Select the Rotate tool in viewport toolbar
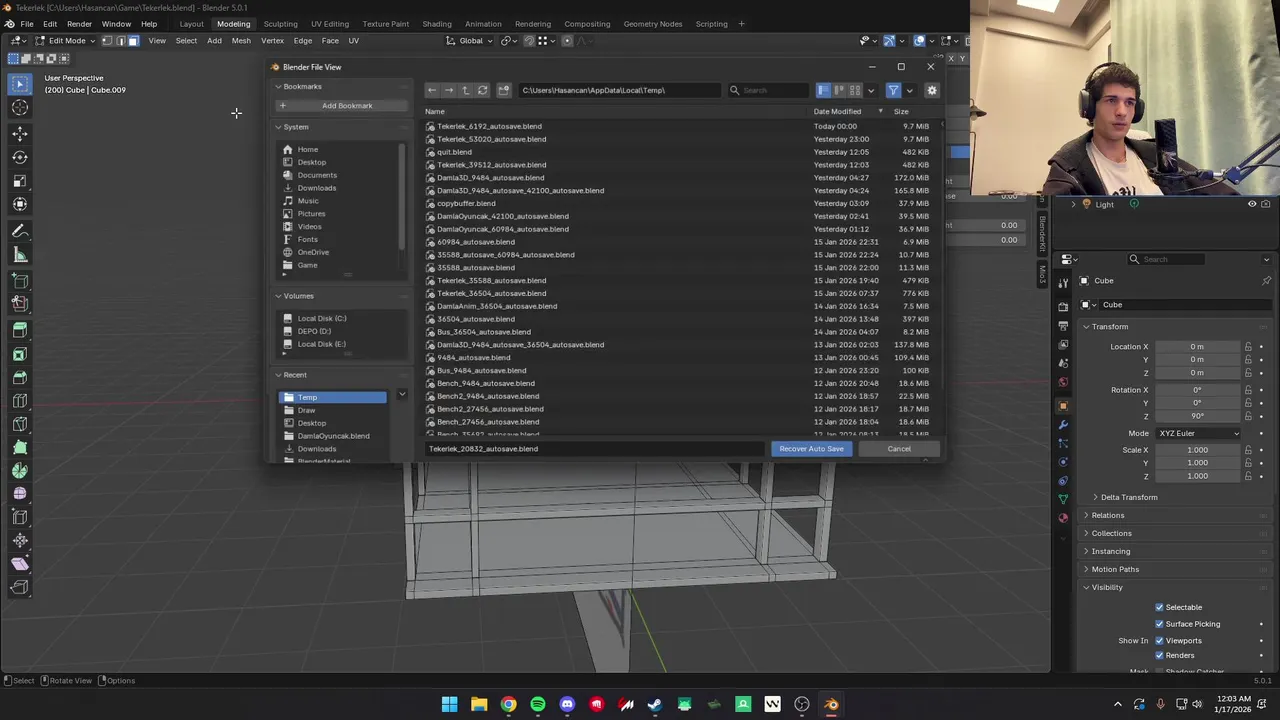Viewport: 1280px width, 720px height. pyautogui.click(x=20, y=157)
